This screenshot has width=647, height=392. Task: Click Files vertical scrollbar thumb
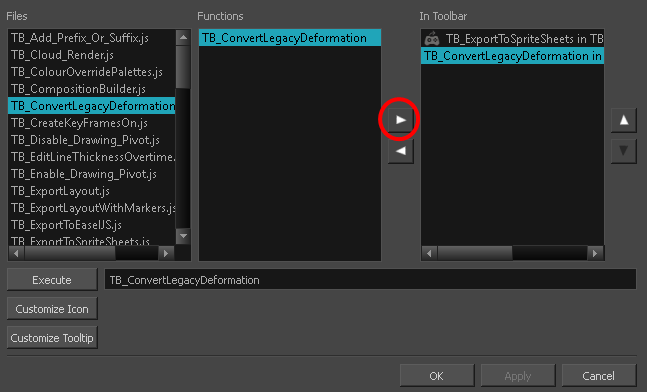tap(183, 67)
